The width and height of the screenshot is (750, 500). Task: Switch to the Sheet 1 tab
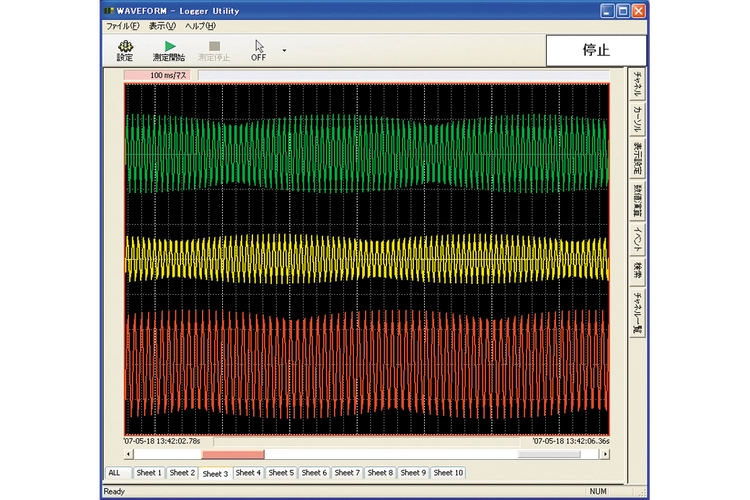(149, 473)
